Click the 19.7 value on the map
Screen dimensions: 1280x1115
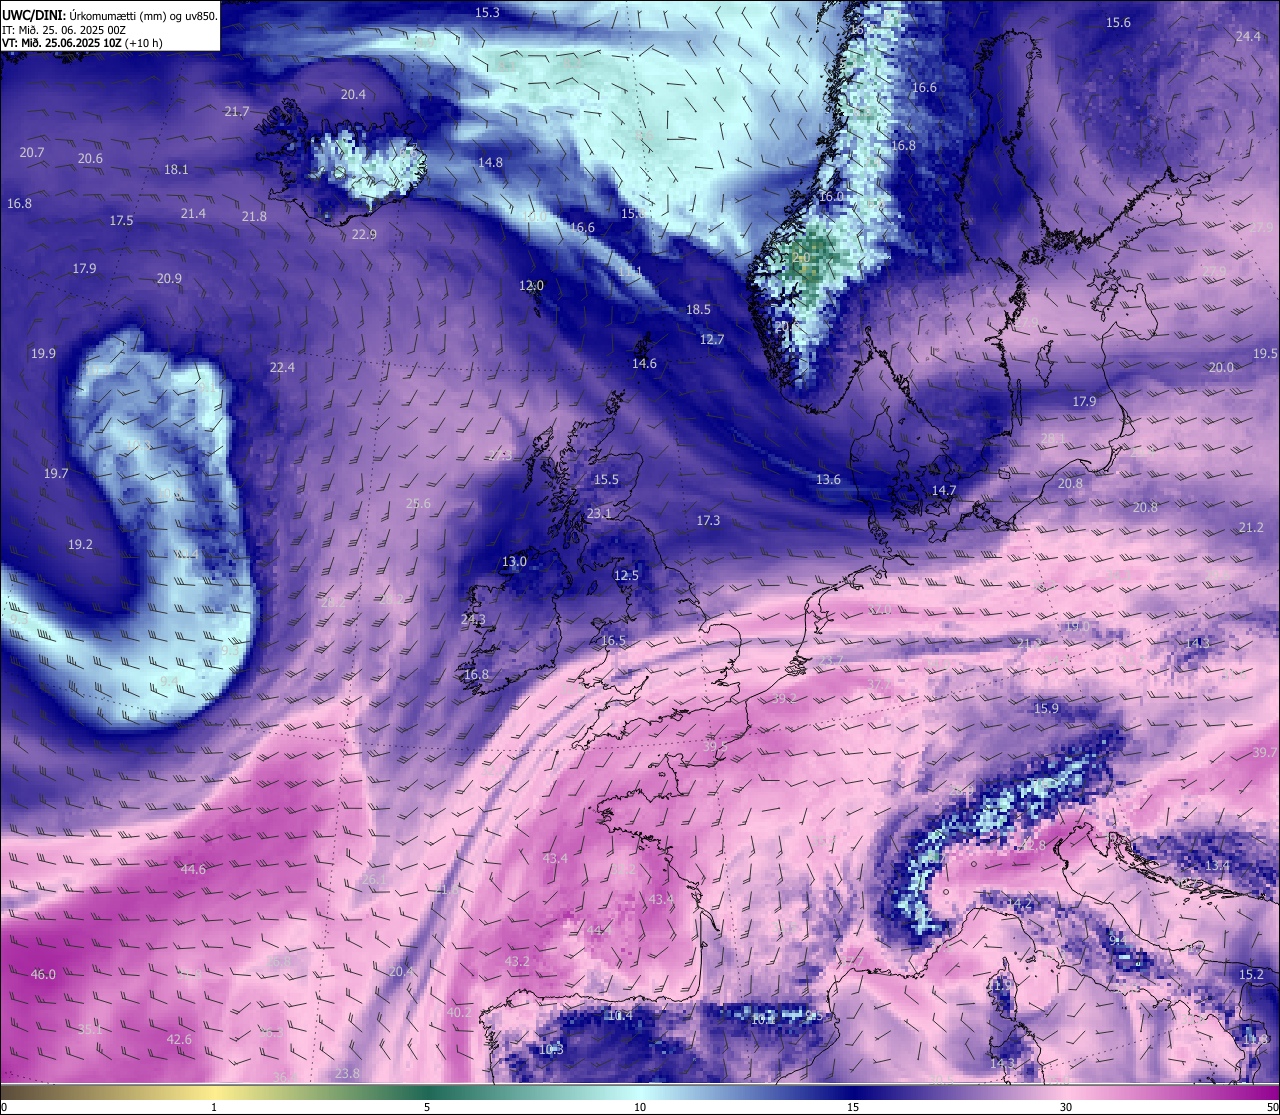[56, 473]
